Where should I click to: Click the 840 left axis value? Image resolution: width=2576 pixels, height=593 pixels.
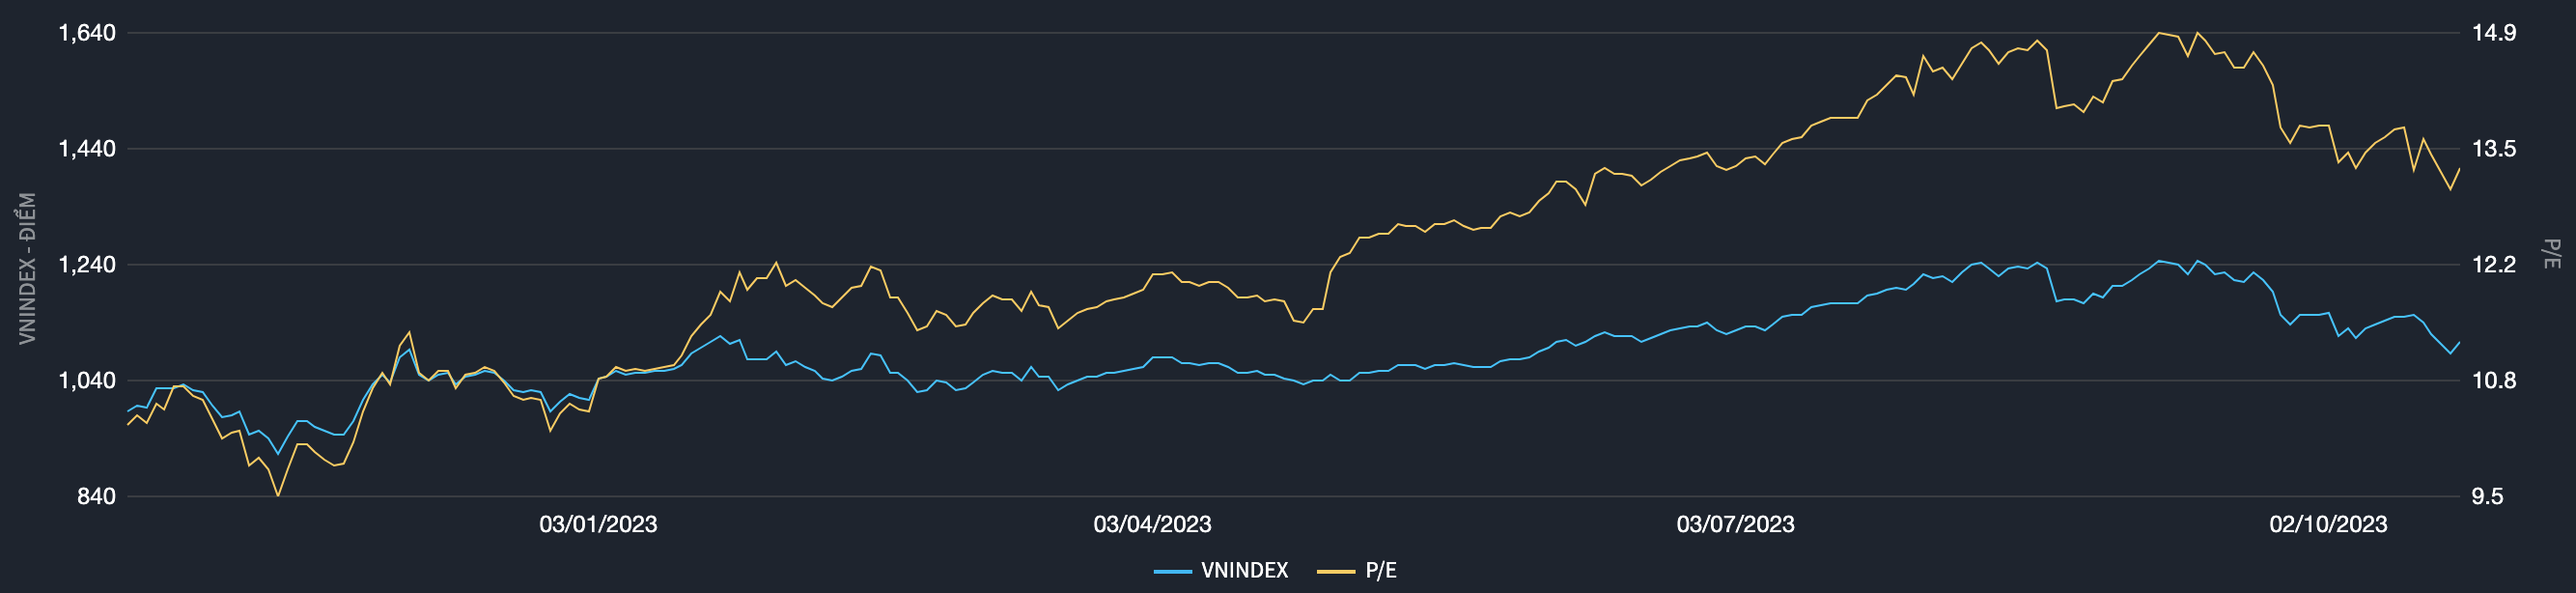[96, 497]
